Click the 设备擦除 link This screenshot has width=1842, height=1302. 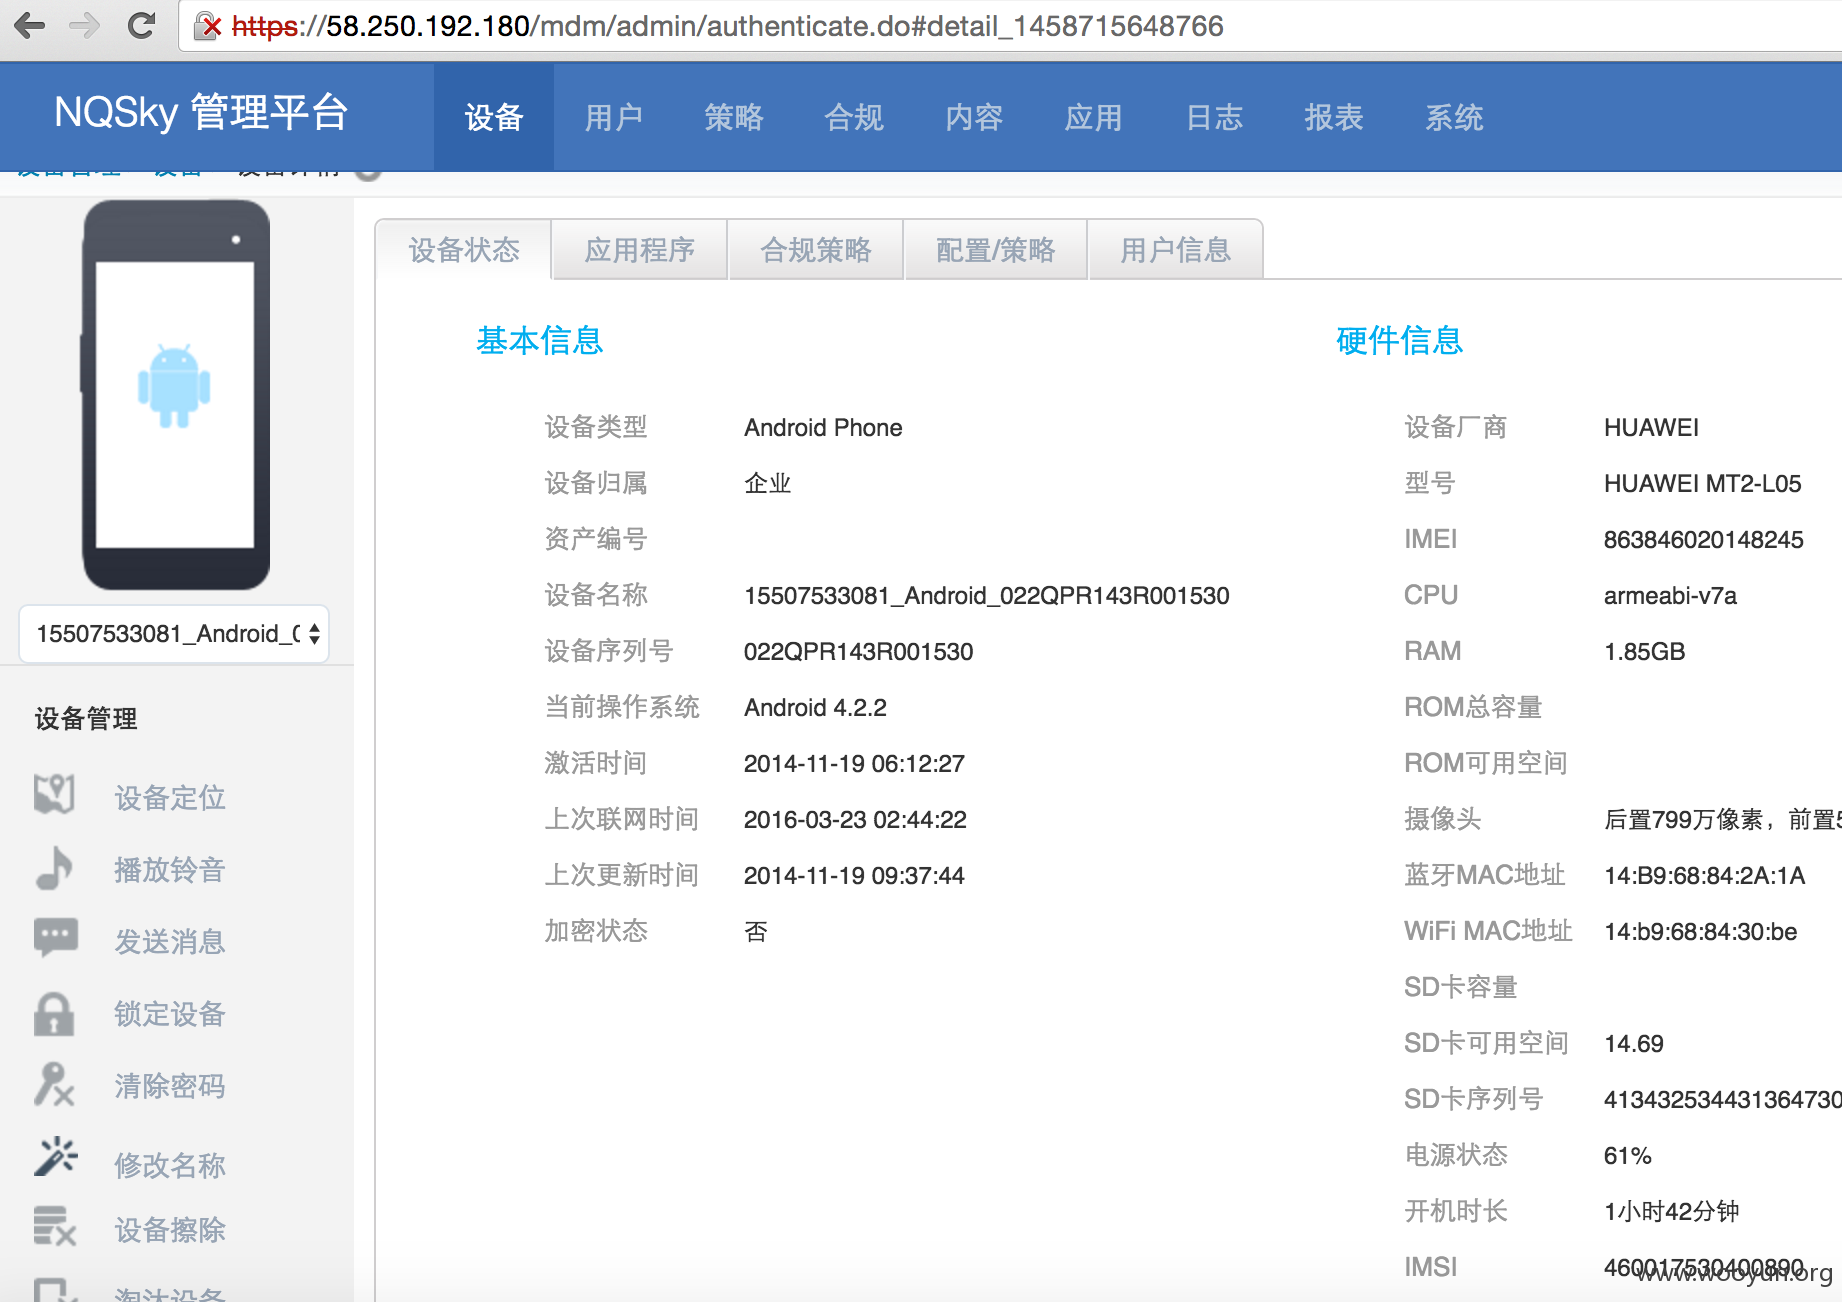(170, 1230)
